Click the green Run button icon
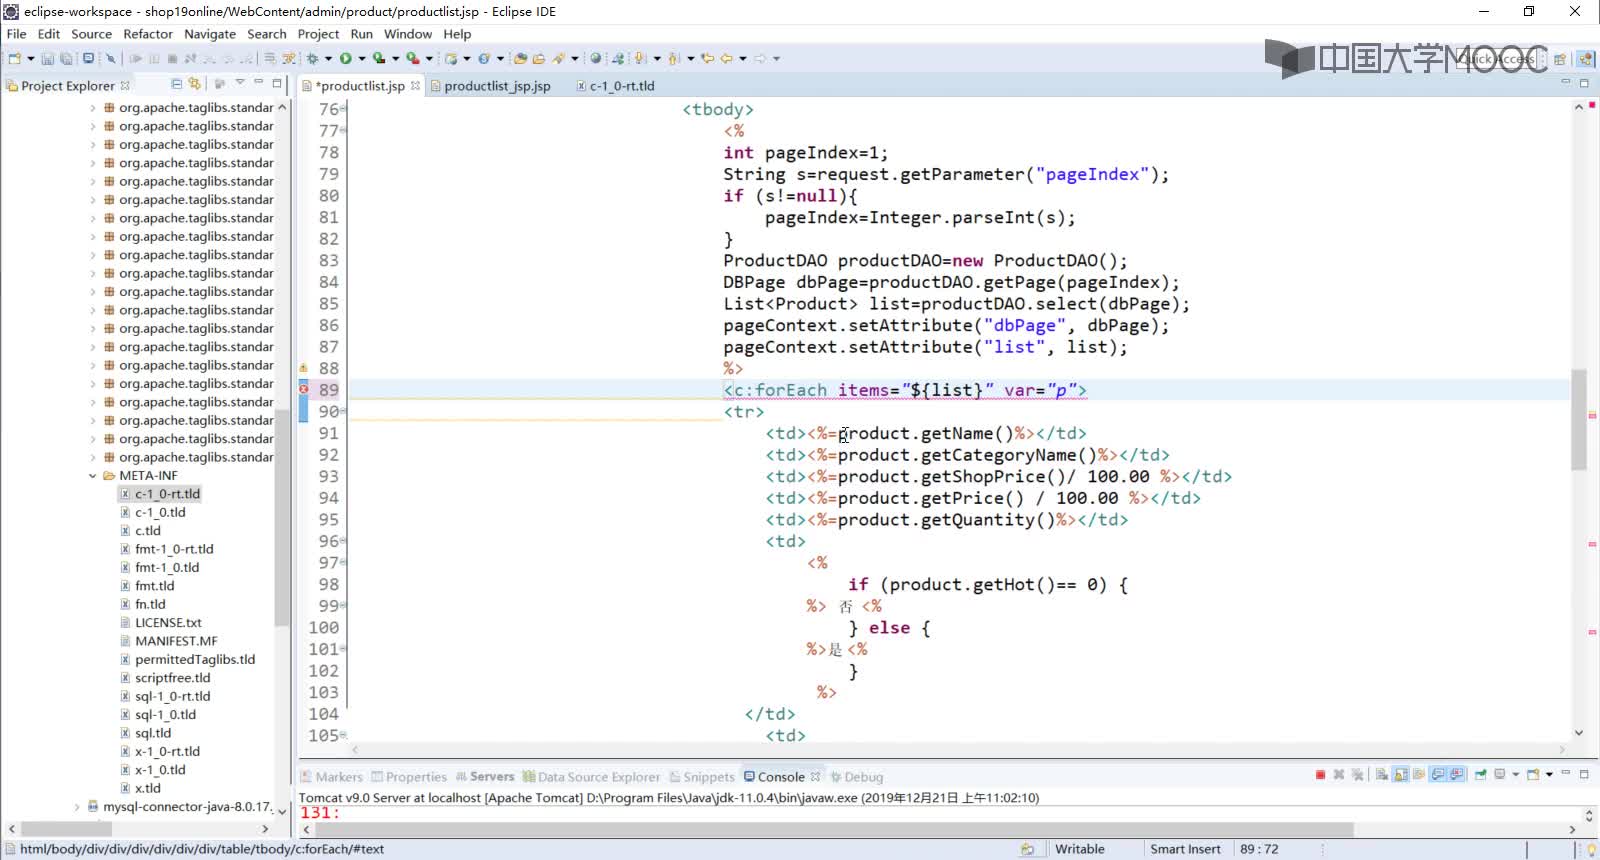The width and height of the screenshot is (1600, 860). (x=345, y=58)
